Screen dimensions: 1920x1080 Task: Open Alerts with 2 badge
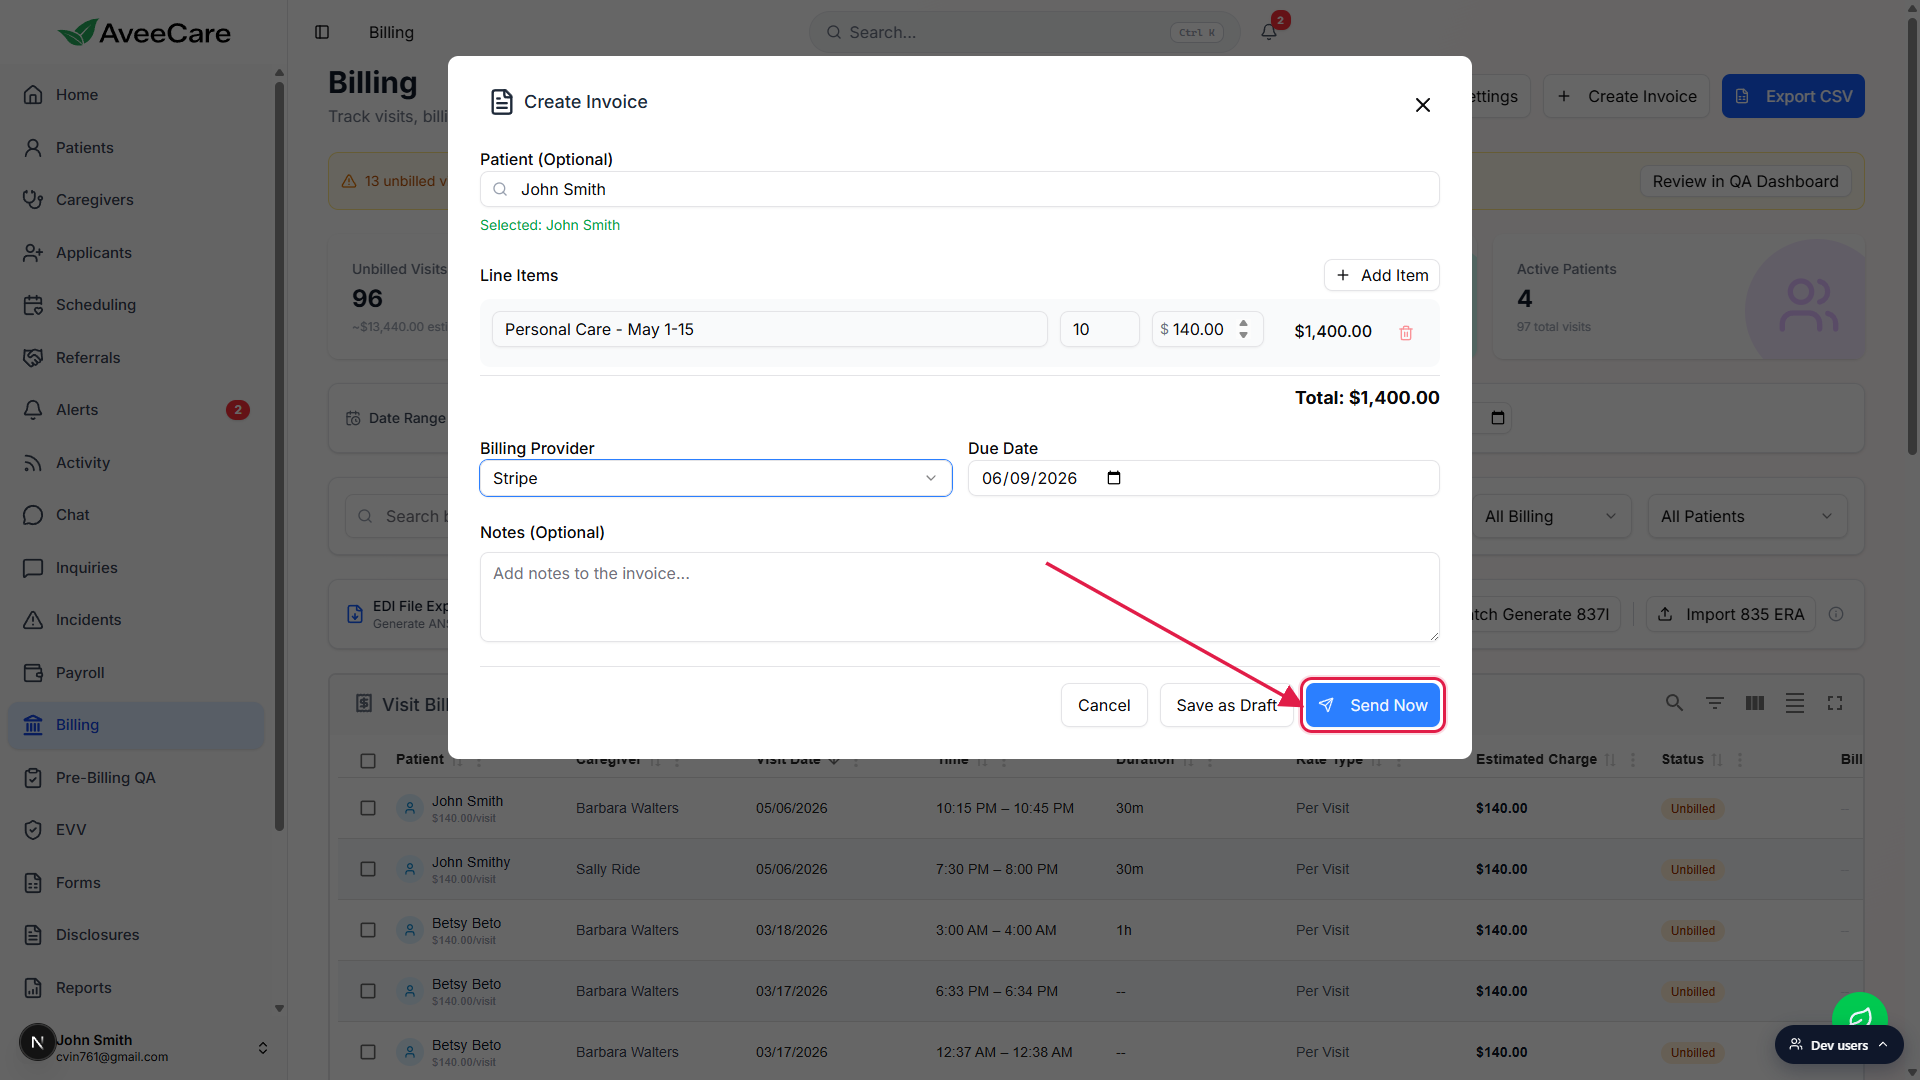(135, 410)
